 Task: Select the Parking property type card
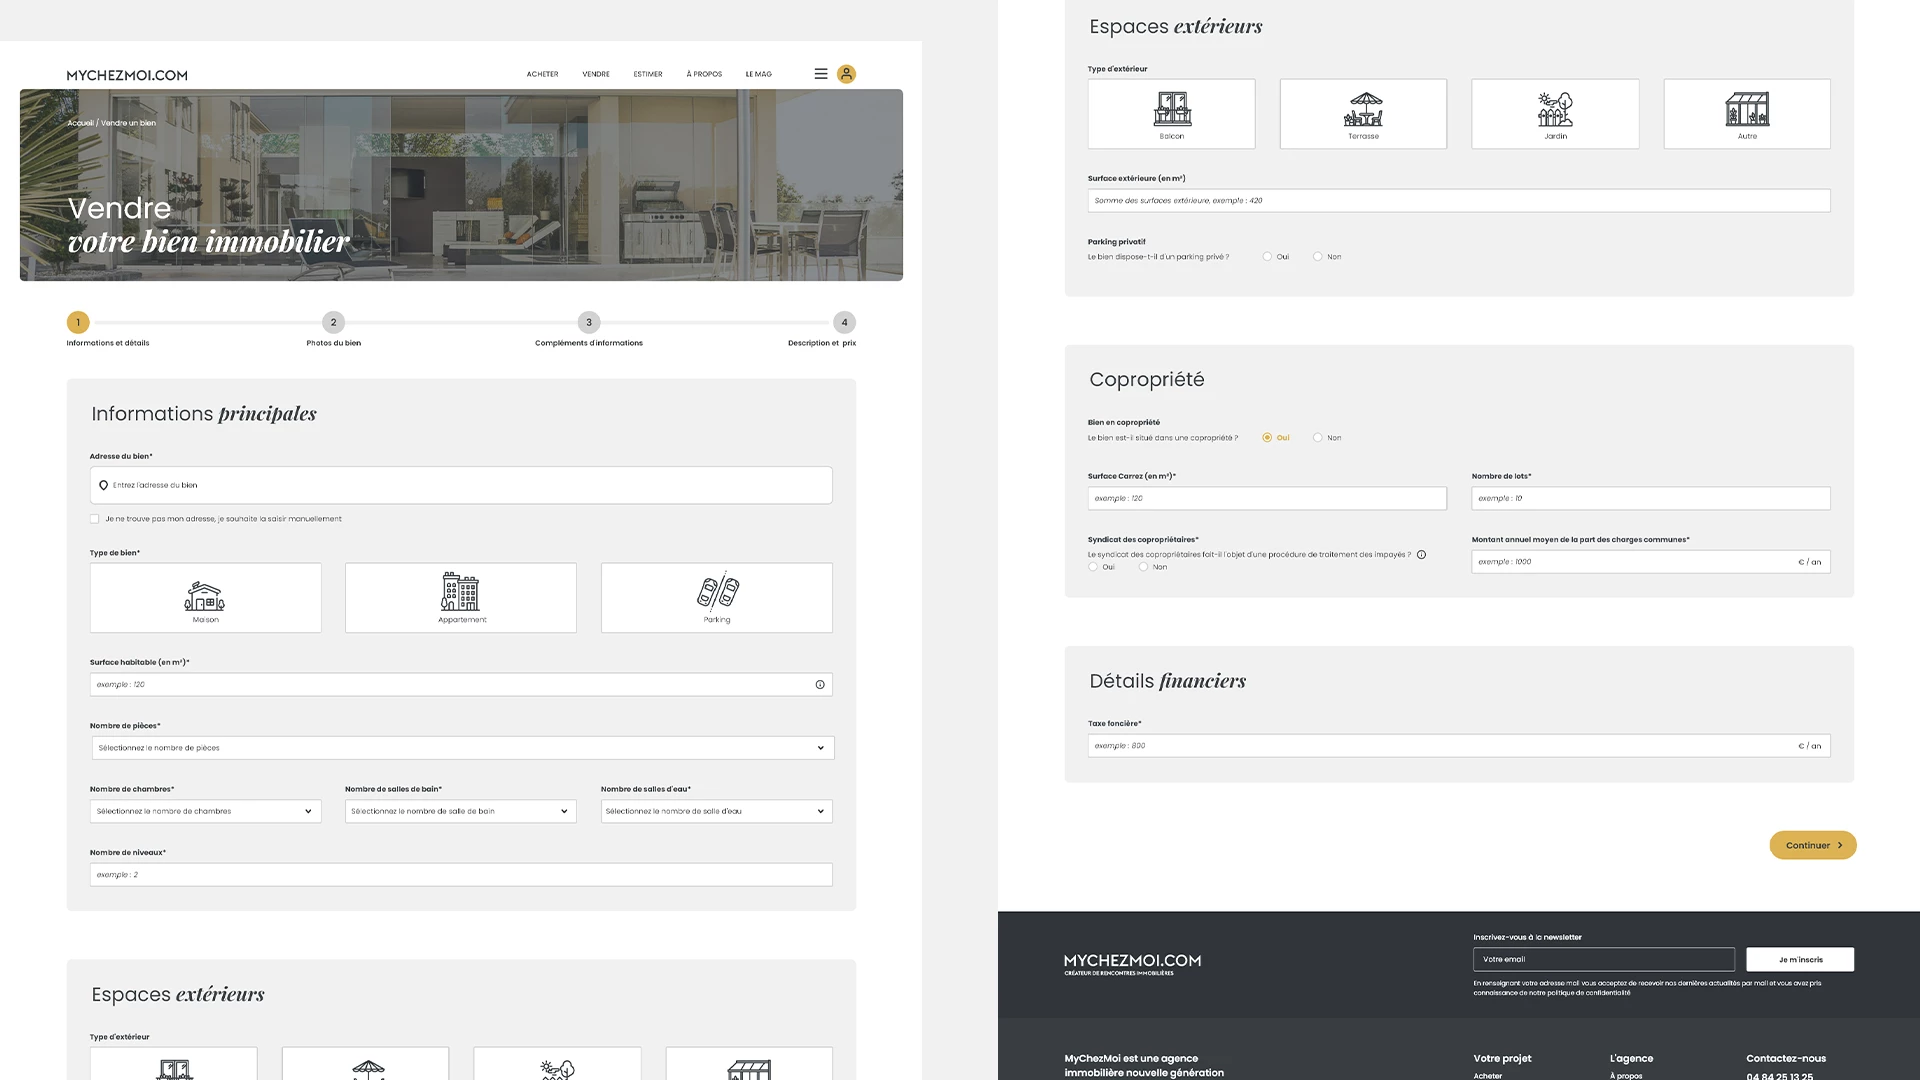tap(717, 598)
